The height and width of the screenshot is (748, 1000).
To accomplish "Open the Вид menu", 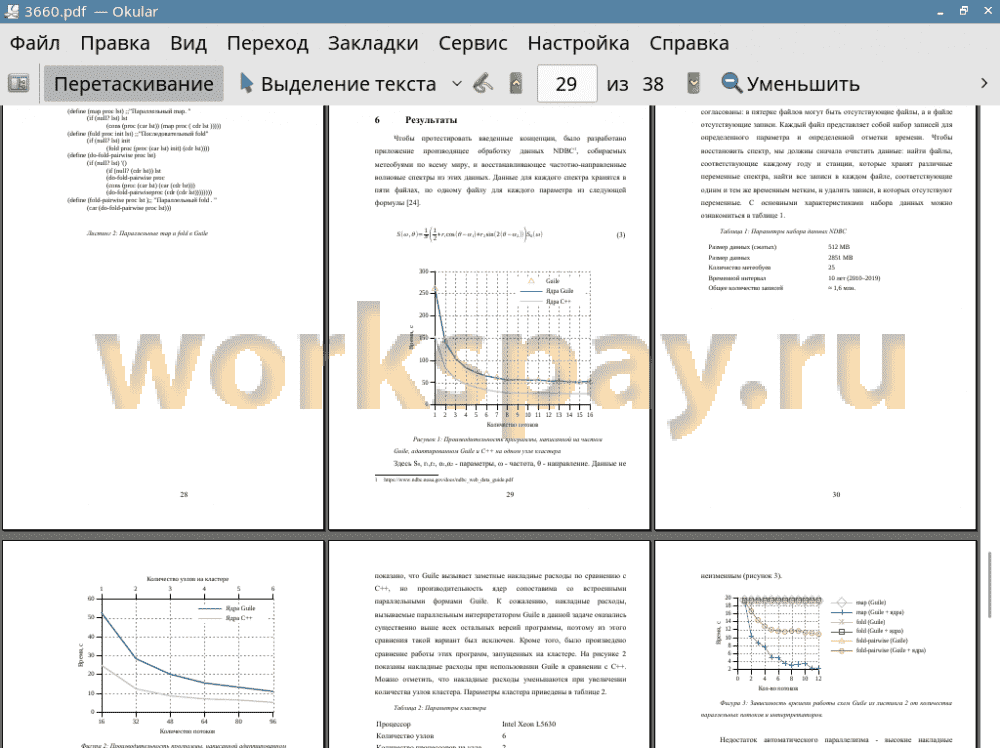I will pyautogui.click(x=188, y=43).
